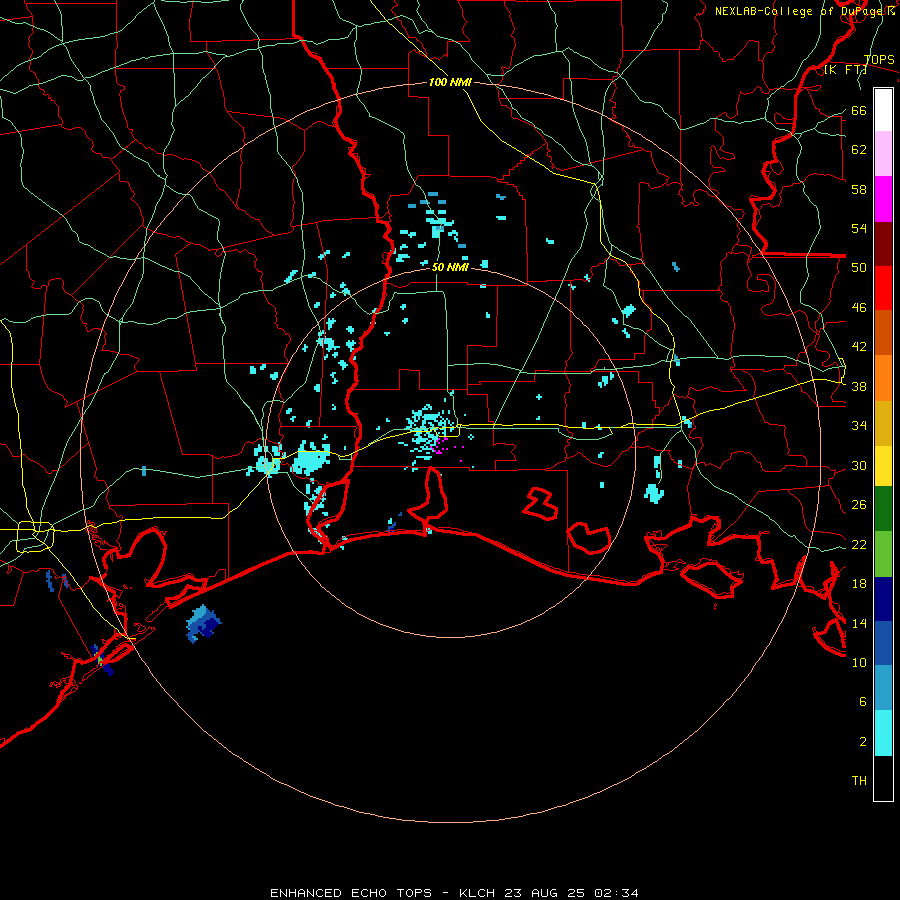Click the legend value '18'

859,584
